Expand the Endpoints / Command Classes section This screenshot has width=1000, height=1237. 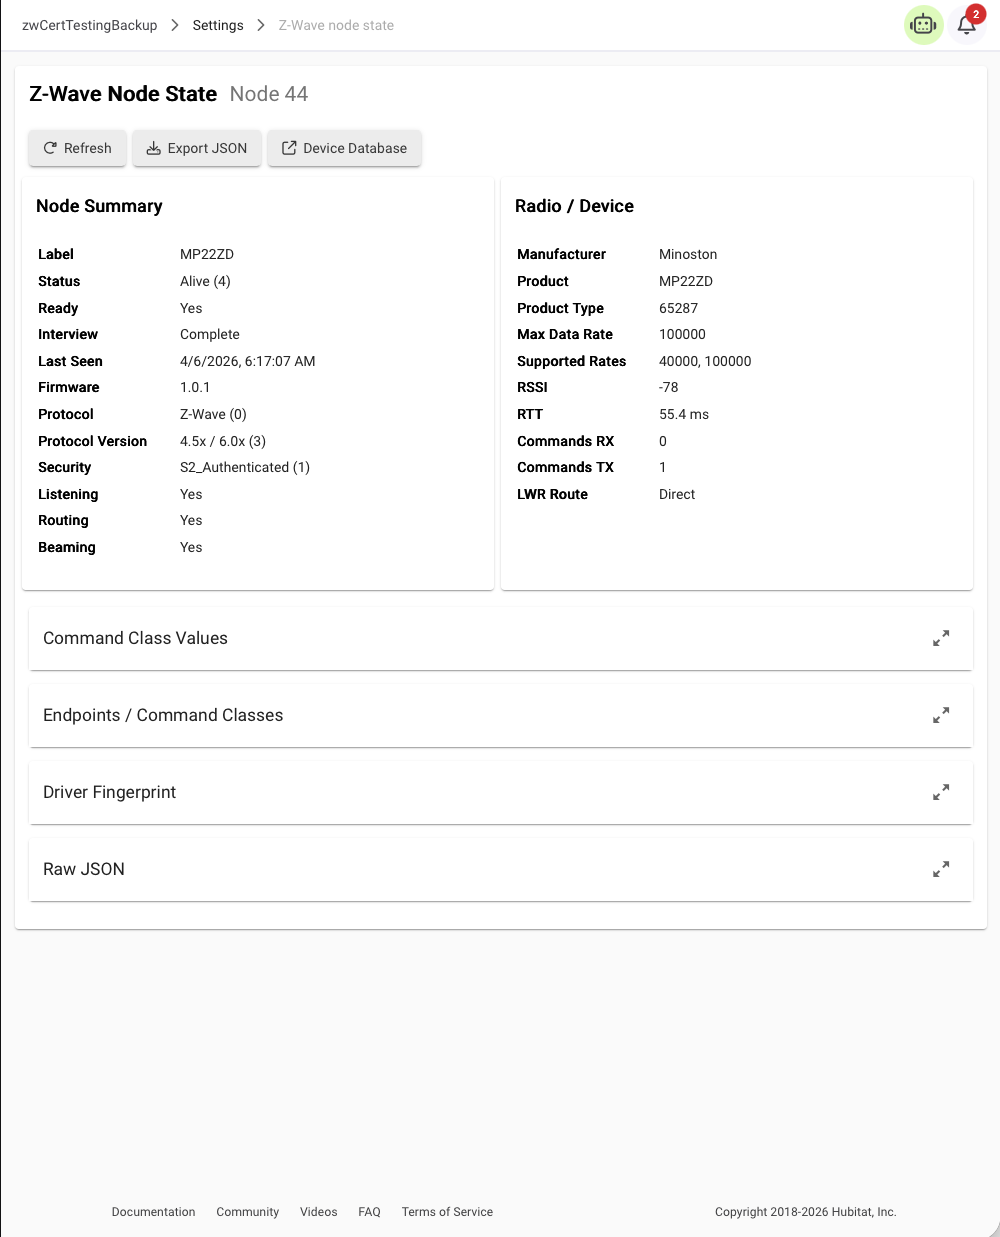click(163, 715)
